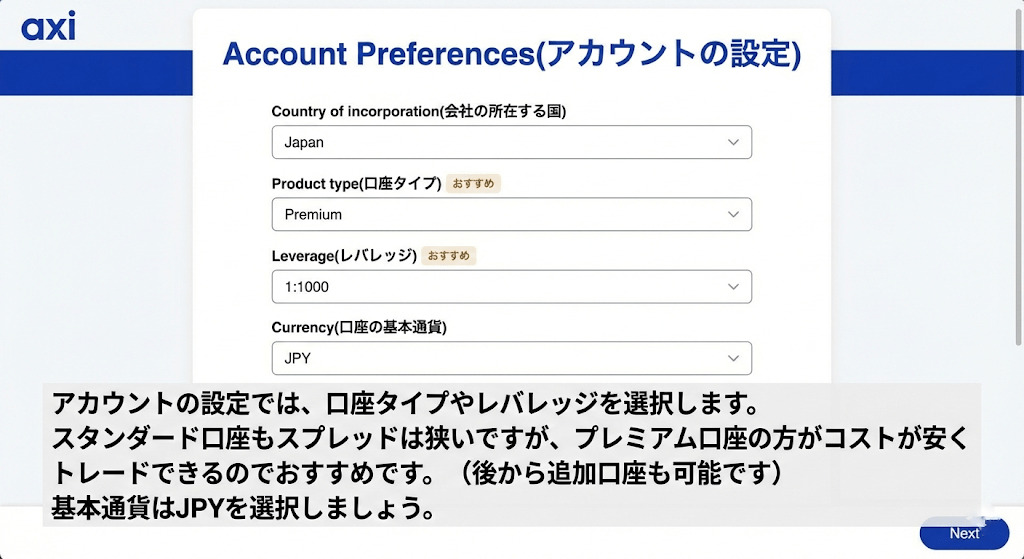1024x559 pixels.
Task: Click the Country of incorporation label
Action: coord(418,112)
